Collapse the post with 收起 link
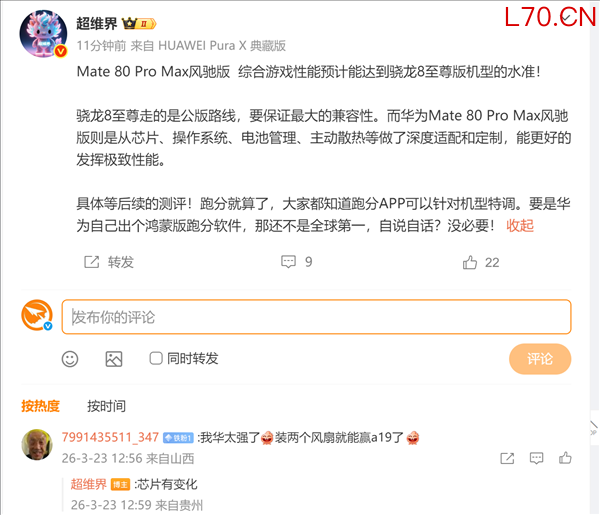 [520, 226]
